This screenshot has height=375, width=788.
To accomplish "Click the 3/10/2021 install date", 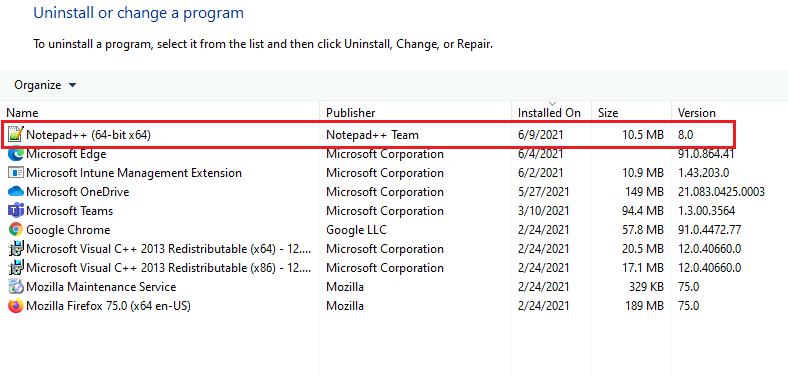I will click(544, 211).
